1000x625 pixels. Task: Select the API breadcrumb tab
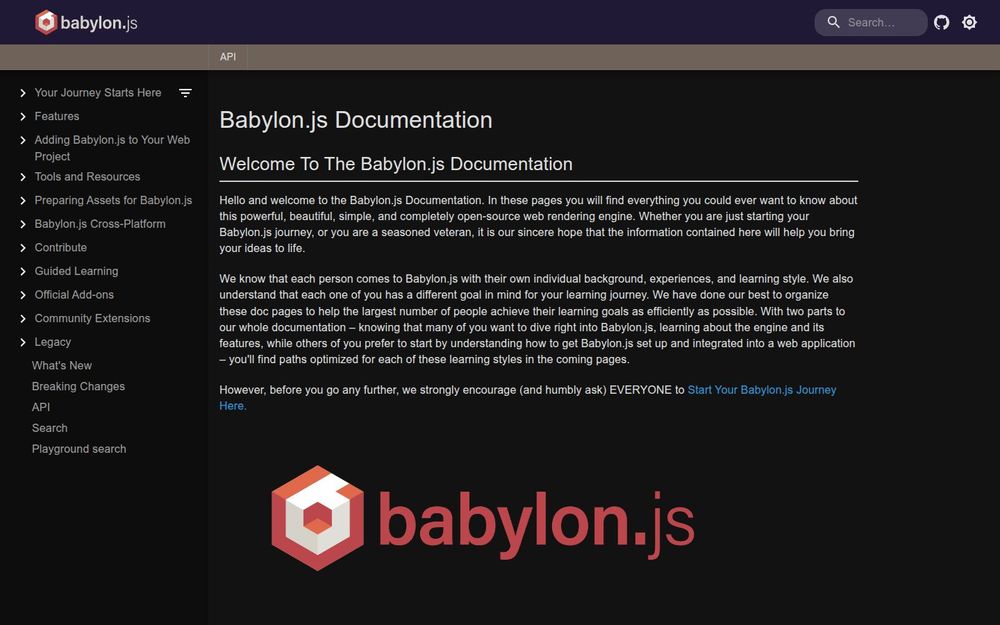pyautogui.click(x=228, y=57)
